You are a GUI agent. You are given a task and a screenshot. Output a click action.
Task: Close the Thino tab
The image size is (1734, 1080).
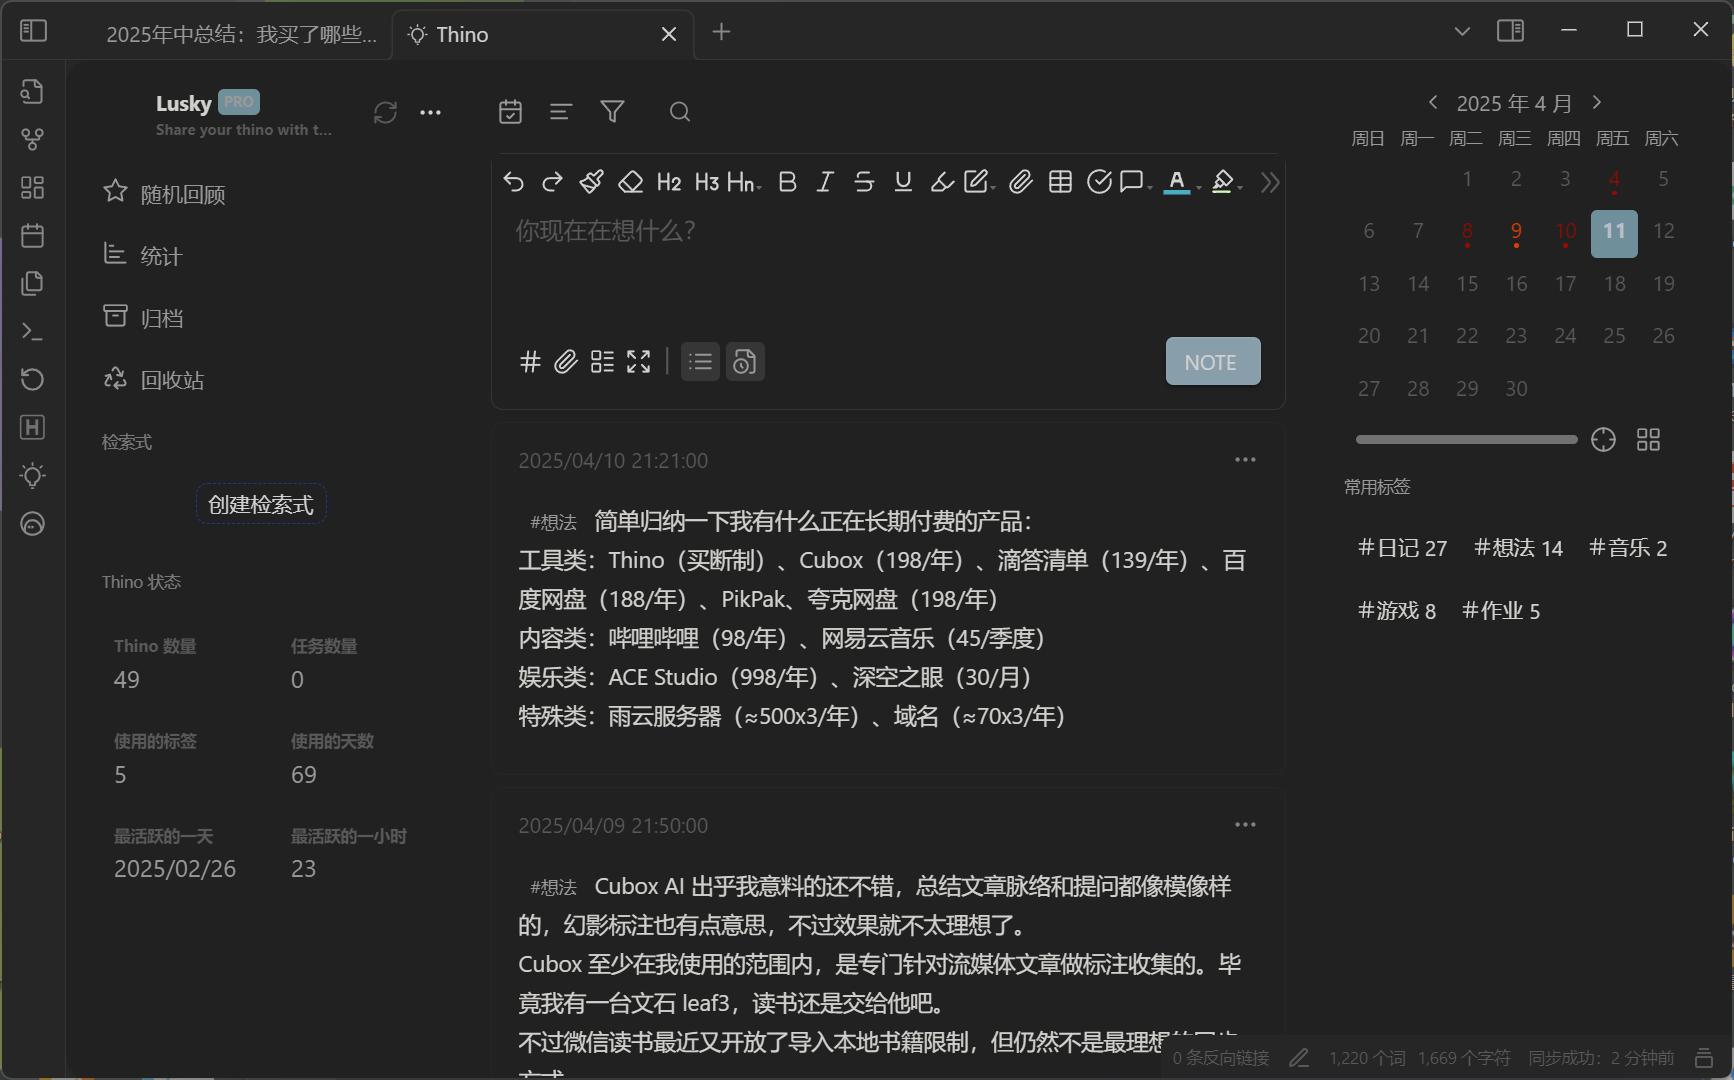669,34
